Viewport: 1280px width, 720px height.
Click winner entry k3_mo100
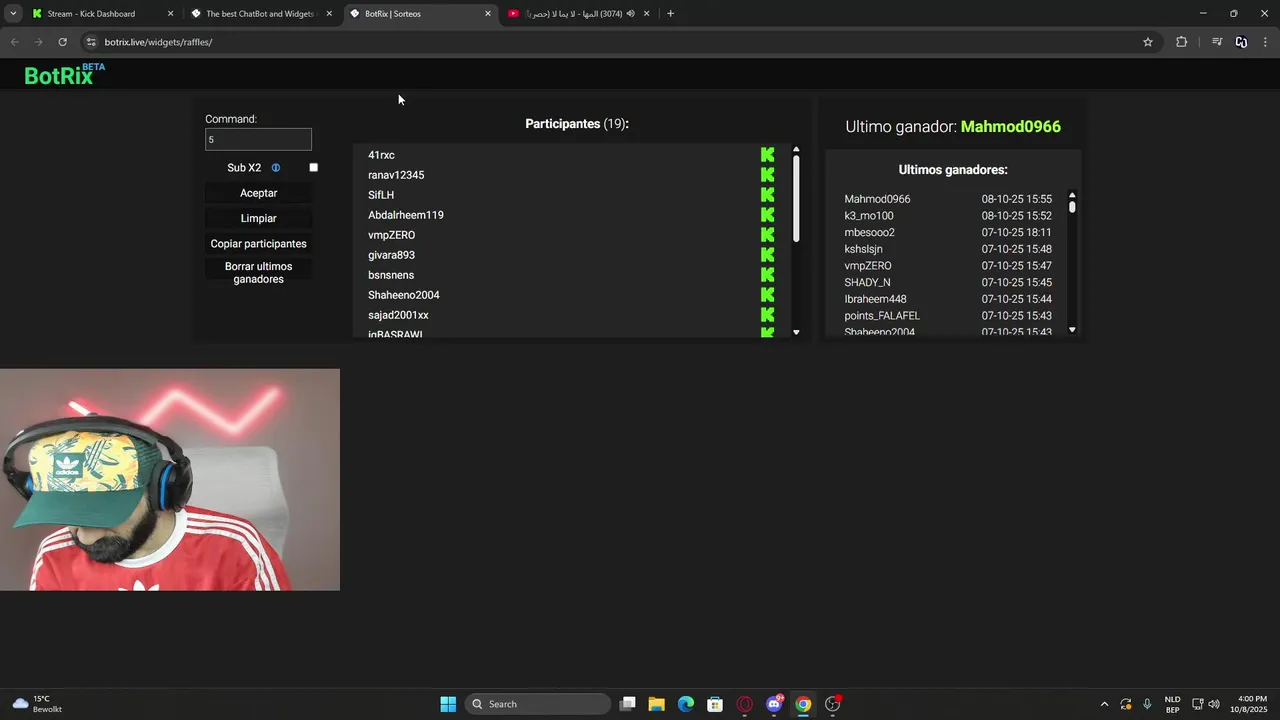869,216
